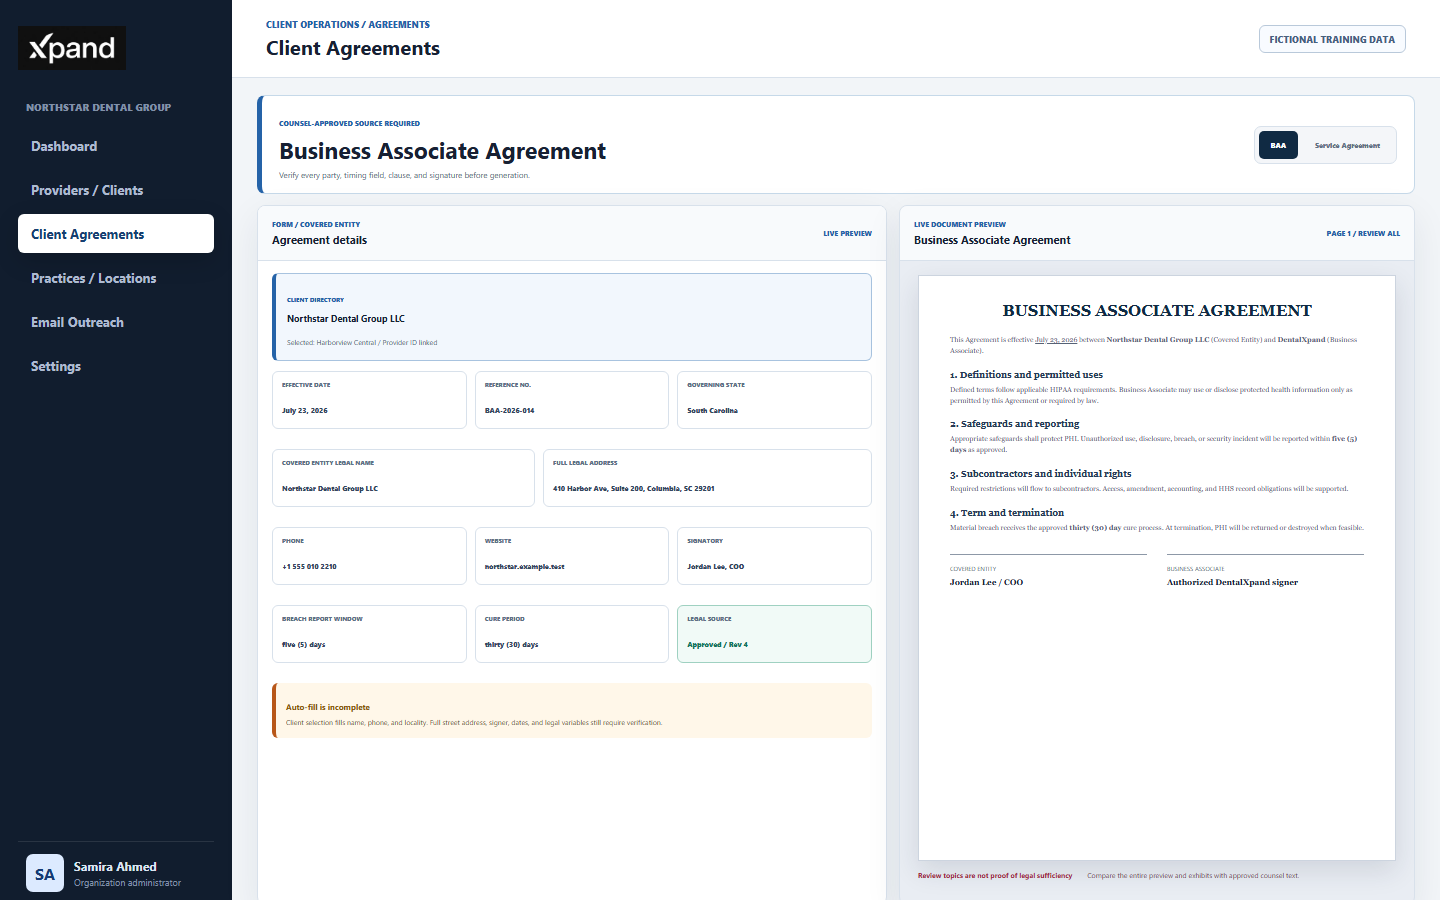The height and width of the screenshot is (900, 1440).
Task: Click the CLIENT OPERATIONS / AGREEMENTS breadcrumb
Action: (x=348, y=24)
